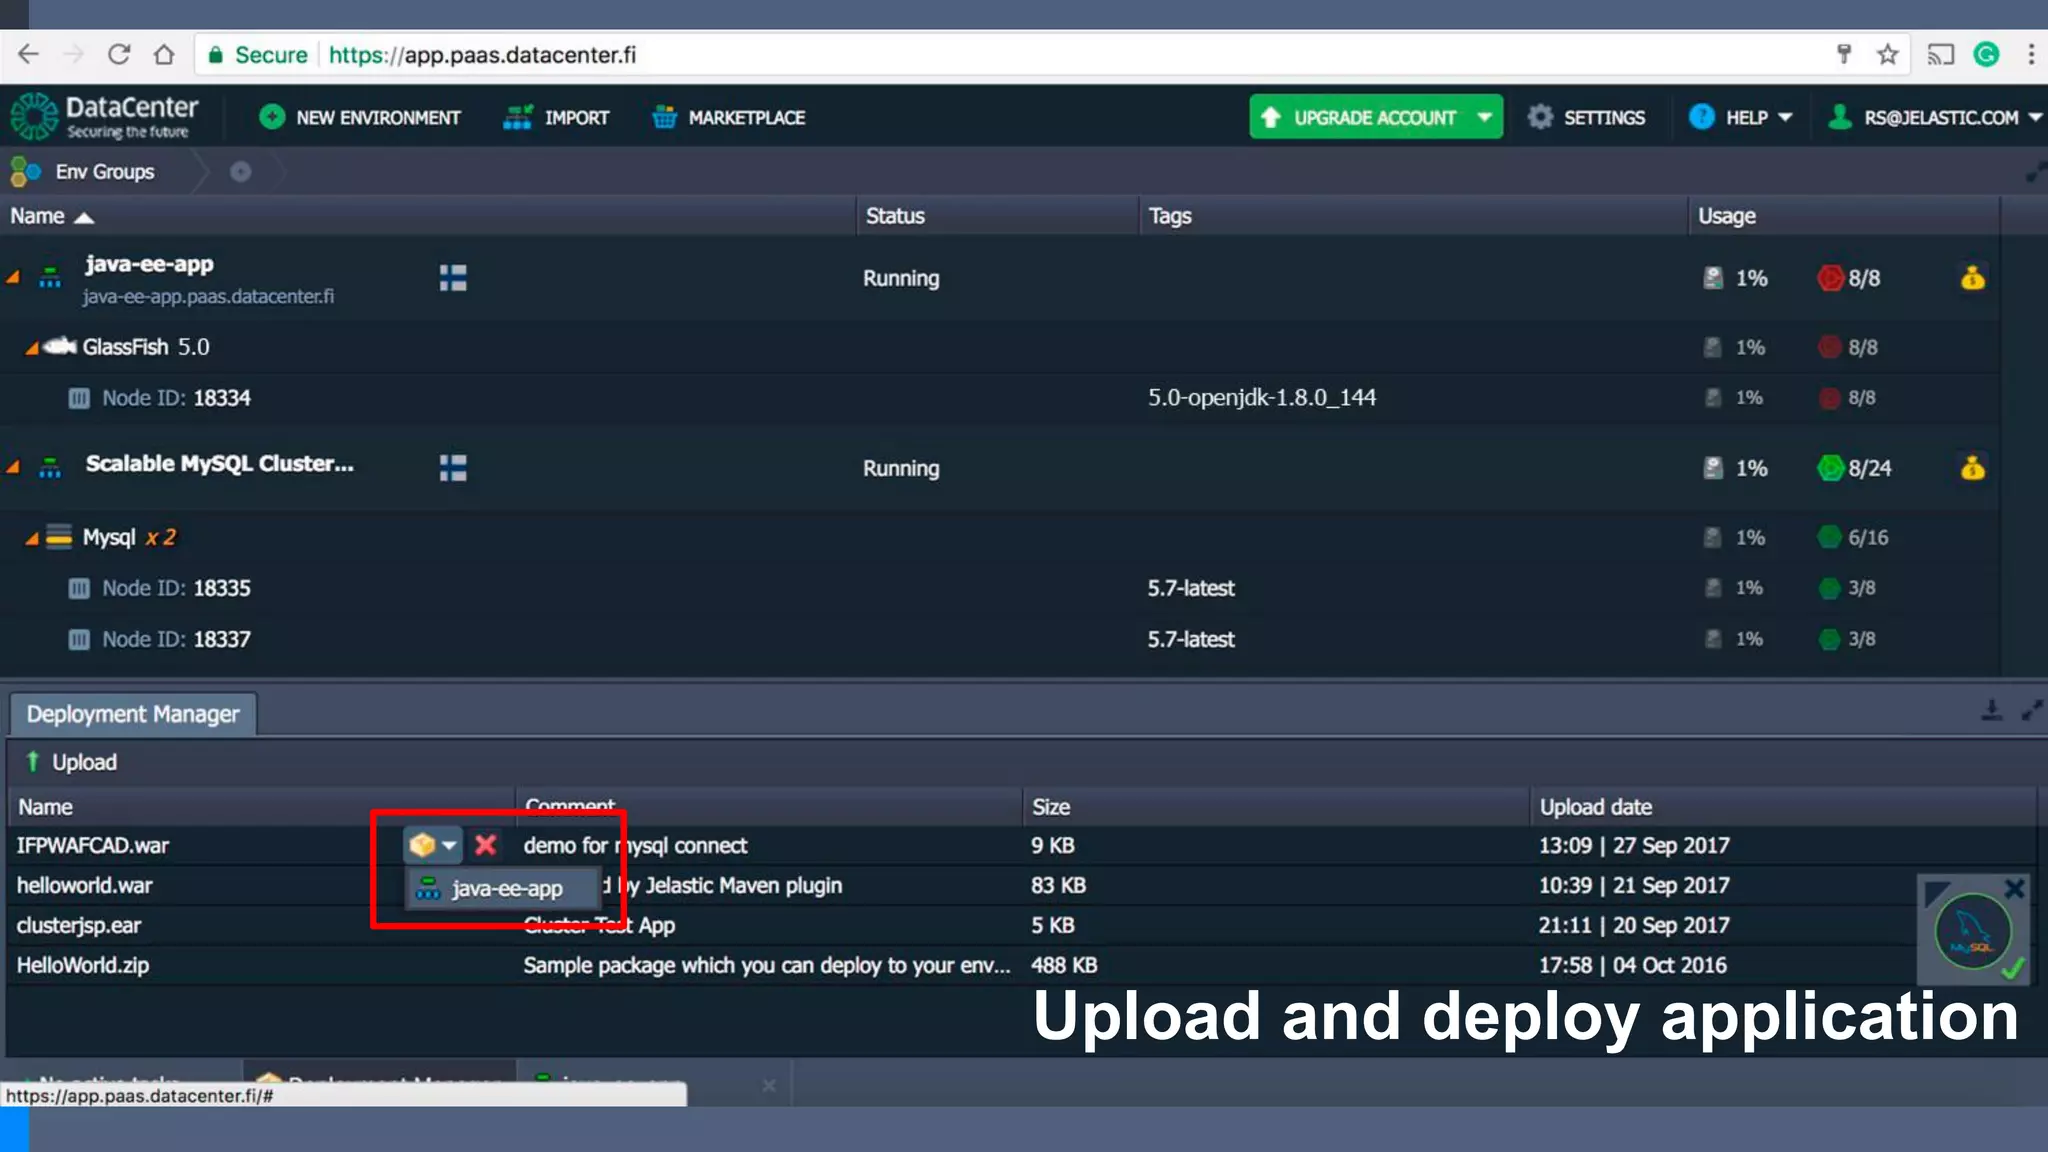
Task: Click Finland flag for MySQL Cluster
Action: pos(453,468)
